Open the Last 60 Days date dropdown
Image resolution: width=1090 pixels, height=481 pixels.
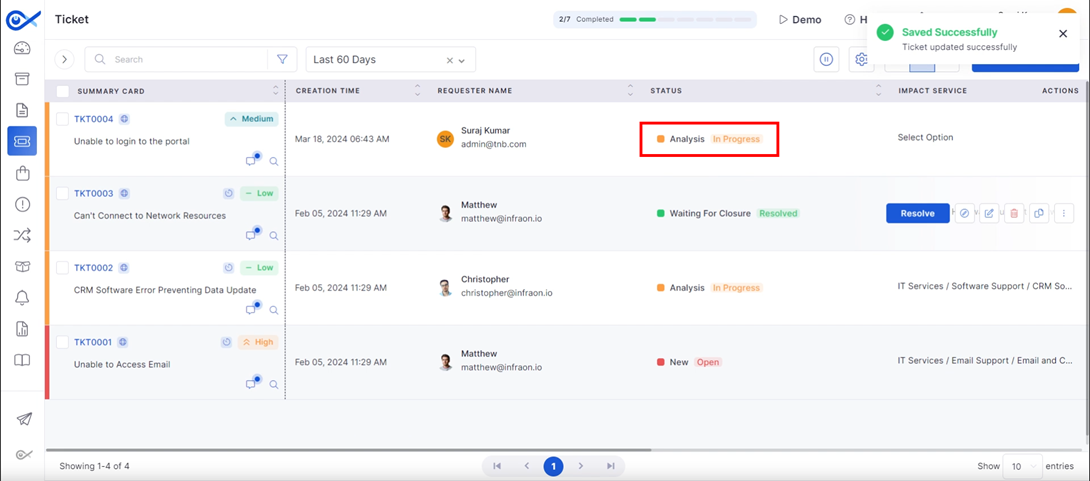390,60
